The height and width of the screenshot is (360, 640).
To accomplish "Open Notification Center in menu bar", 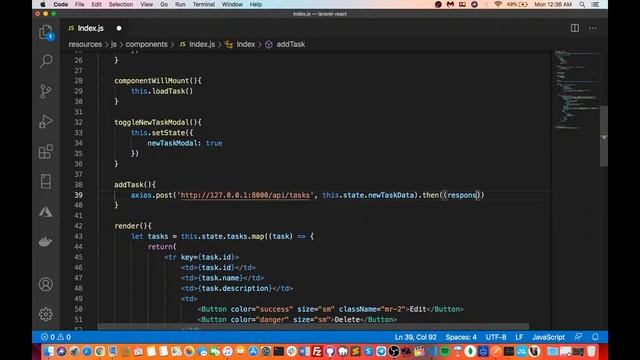I will click(x=595, y=4).
